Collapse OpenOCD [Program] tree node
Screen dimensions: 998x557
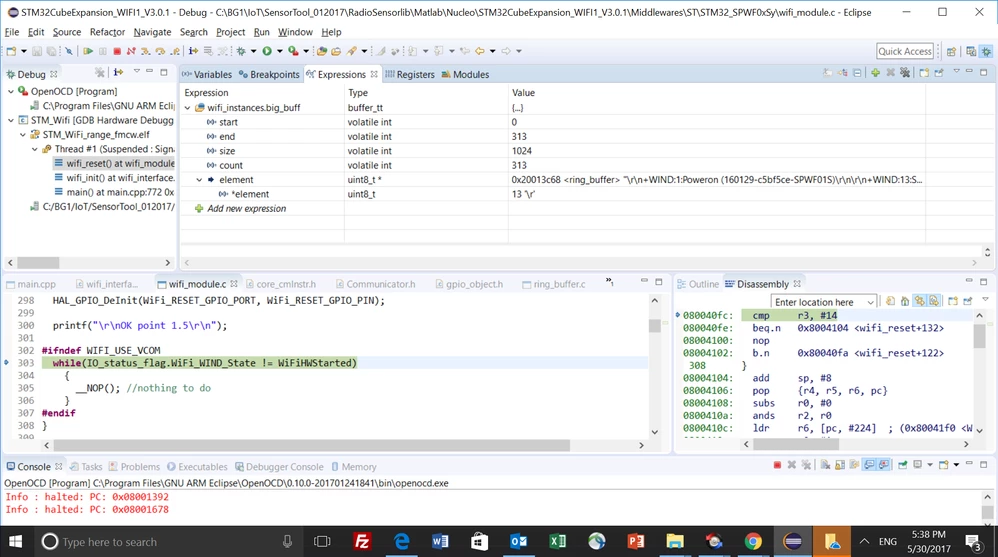(x=11, y=91)
